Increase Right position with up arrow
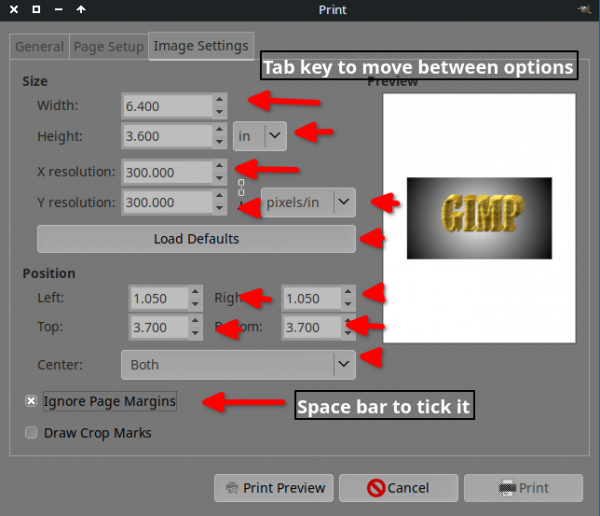The width and height of the screenshot is (600, 516). coord(348,292)
